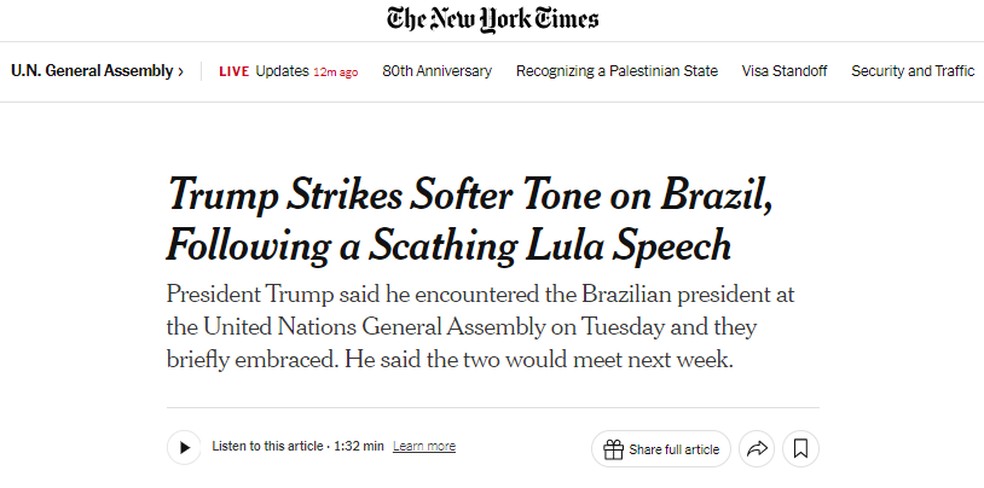Open the Security and Traffic topic
Viewport: 984px width, 488px height.
(x=912, y=71)
